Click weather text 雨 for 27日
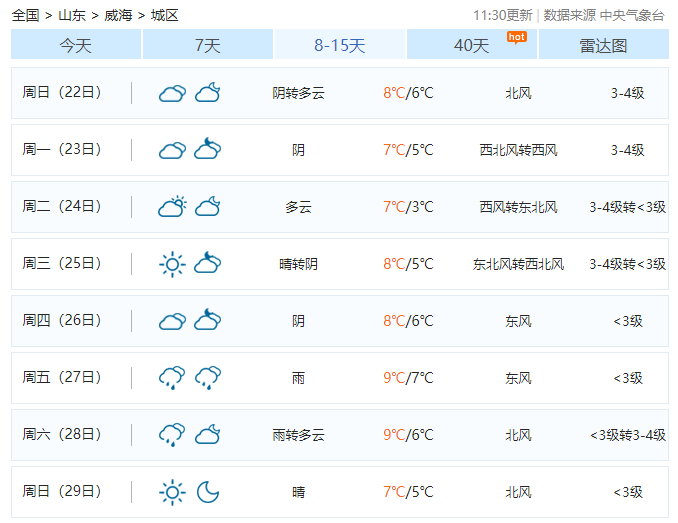The width and height of the screenshot is (678, 523). (x=298, y=378)
